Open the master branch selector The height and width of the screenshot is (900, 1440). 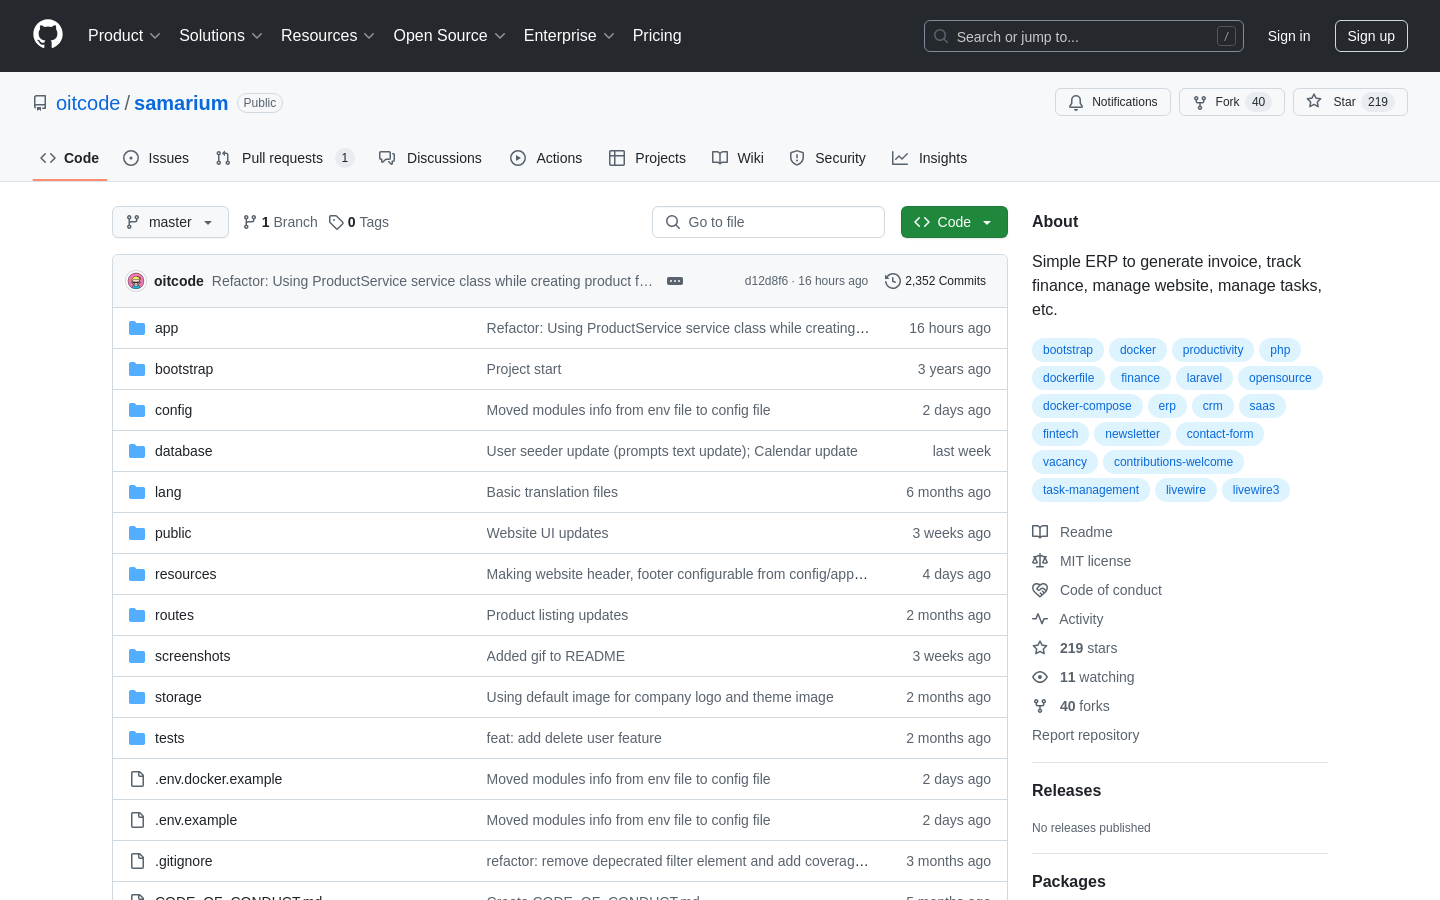pyautogui.click(x=170, y=222)
